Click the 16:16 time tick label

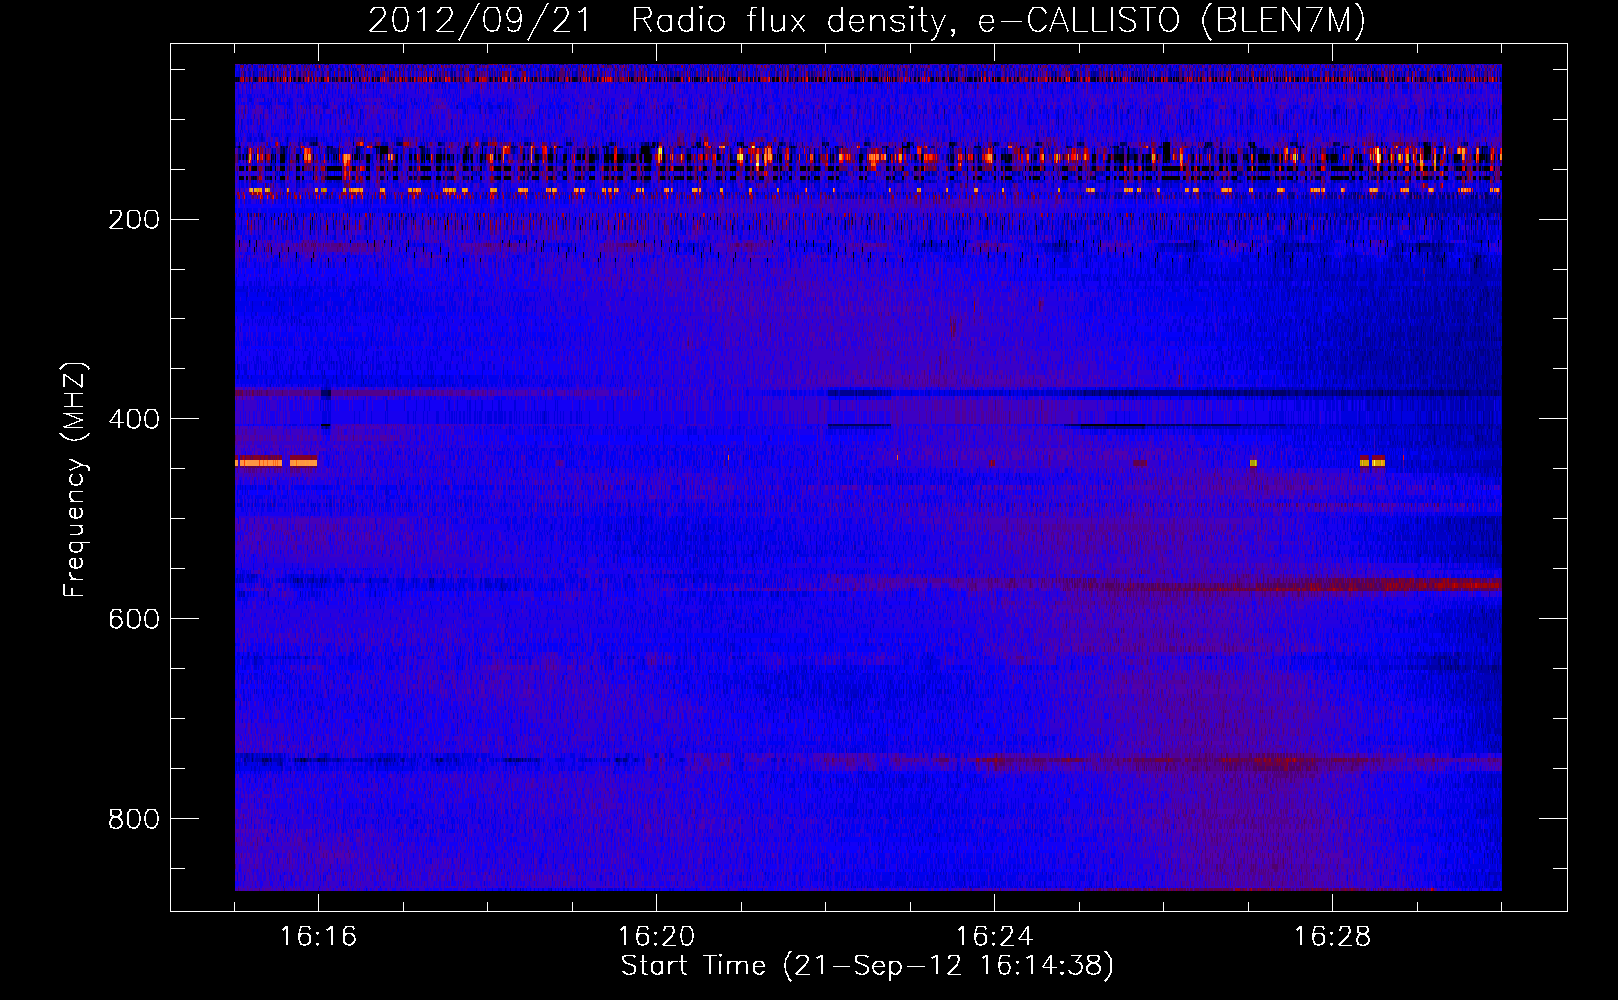[x=318, y=937]
